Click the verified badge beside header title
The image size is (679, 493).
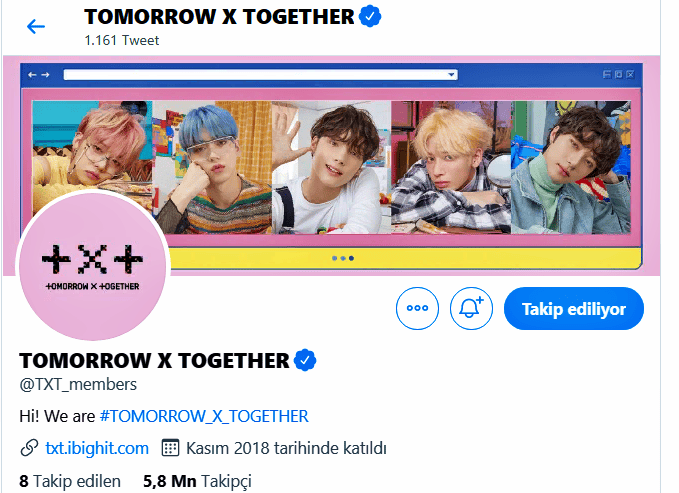tap(370, 16)
